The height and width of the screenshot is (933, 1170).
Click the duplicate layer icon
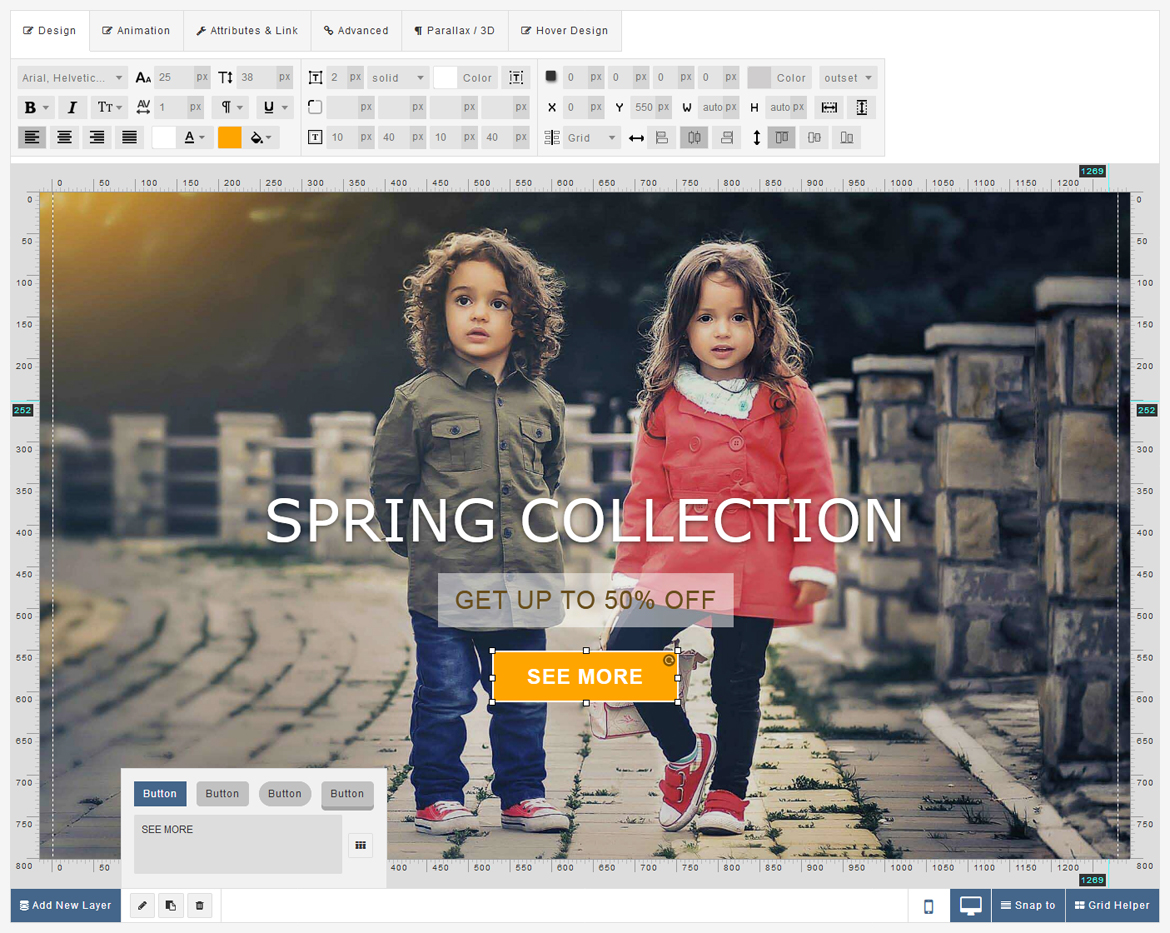(171, 906)
